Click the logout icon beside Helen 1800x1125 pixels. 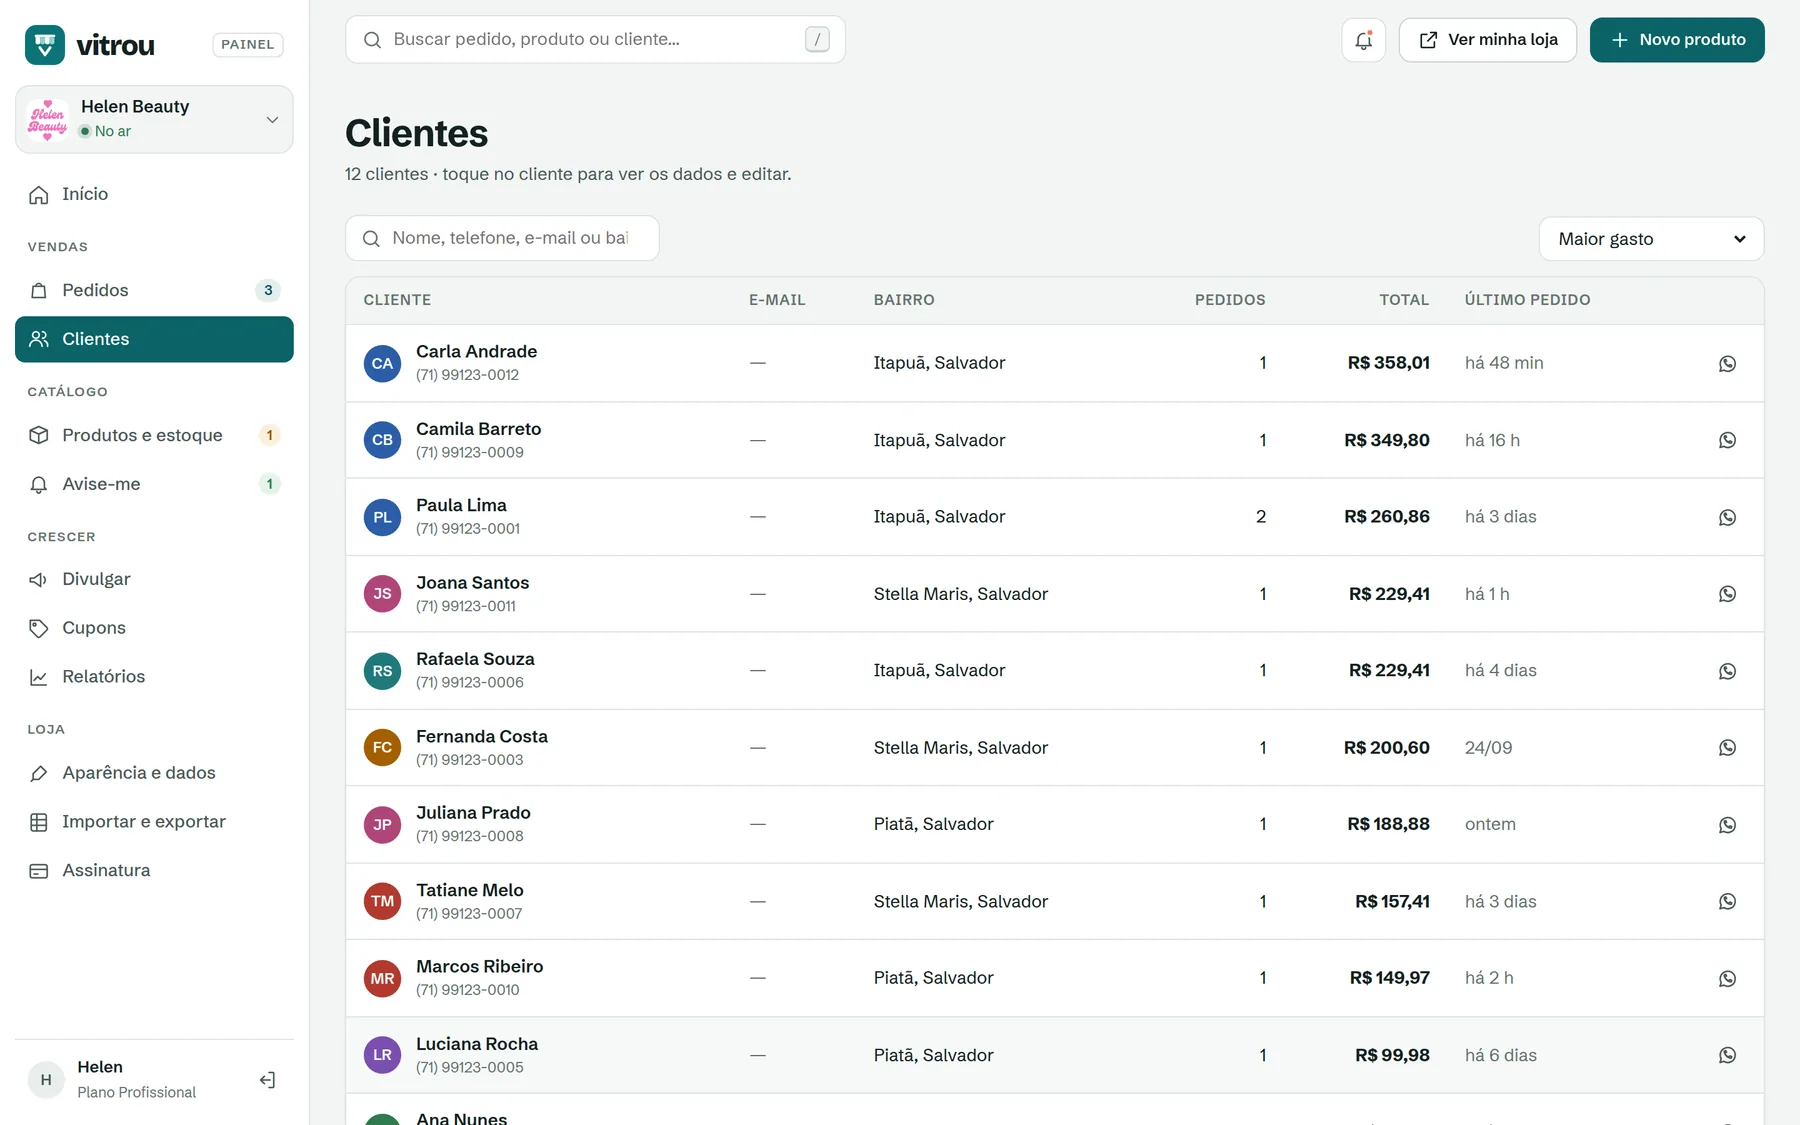pos(267,1080)
